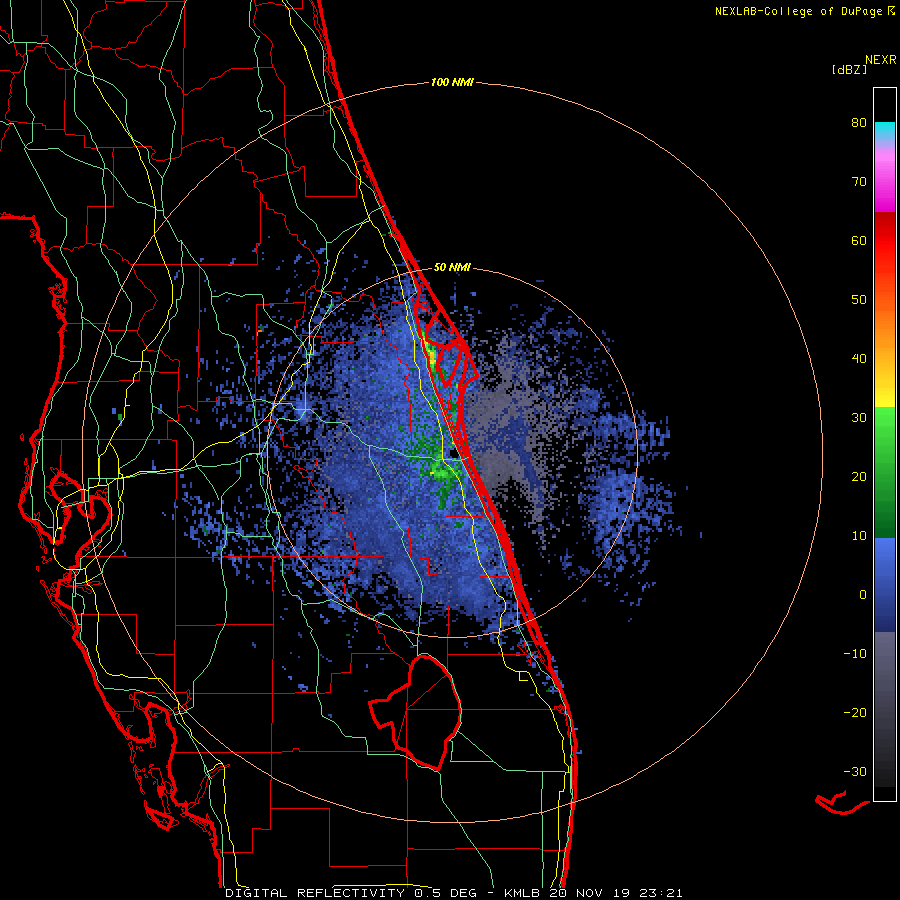Click the NEXLAB-College of DuPage label

pos(799,11)
